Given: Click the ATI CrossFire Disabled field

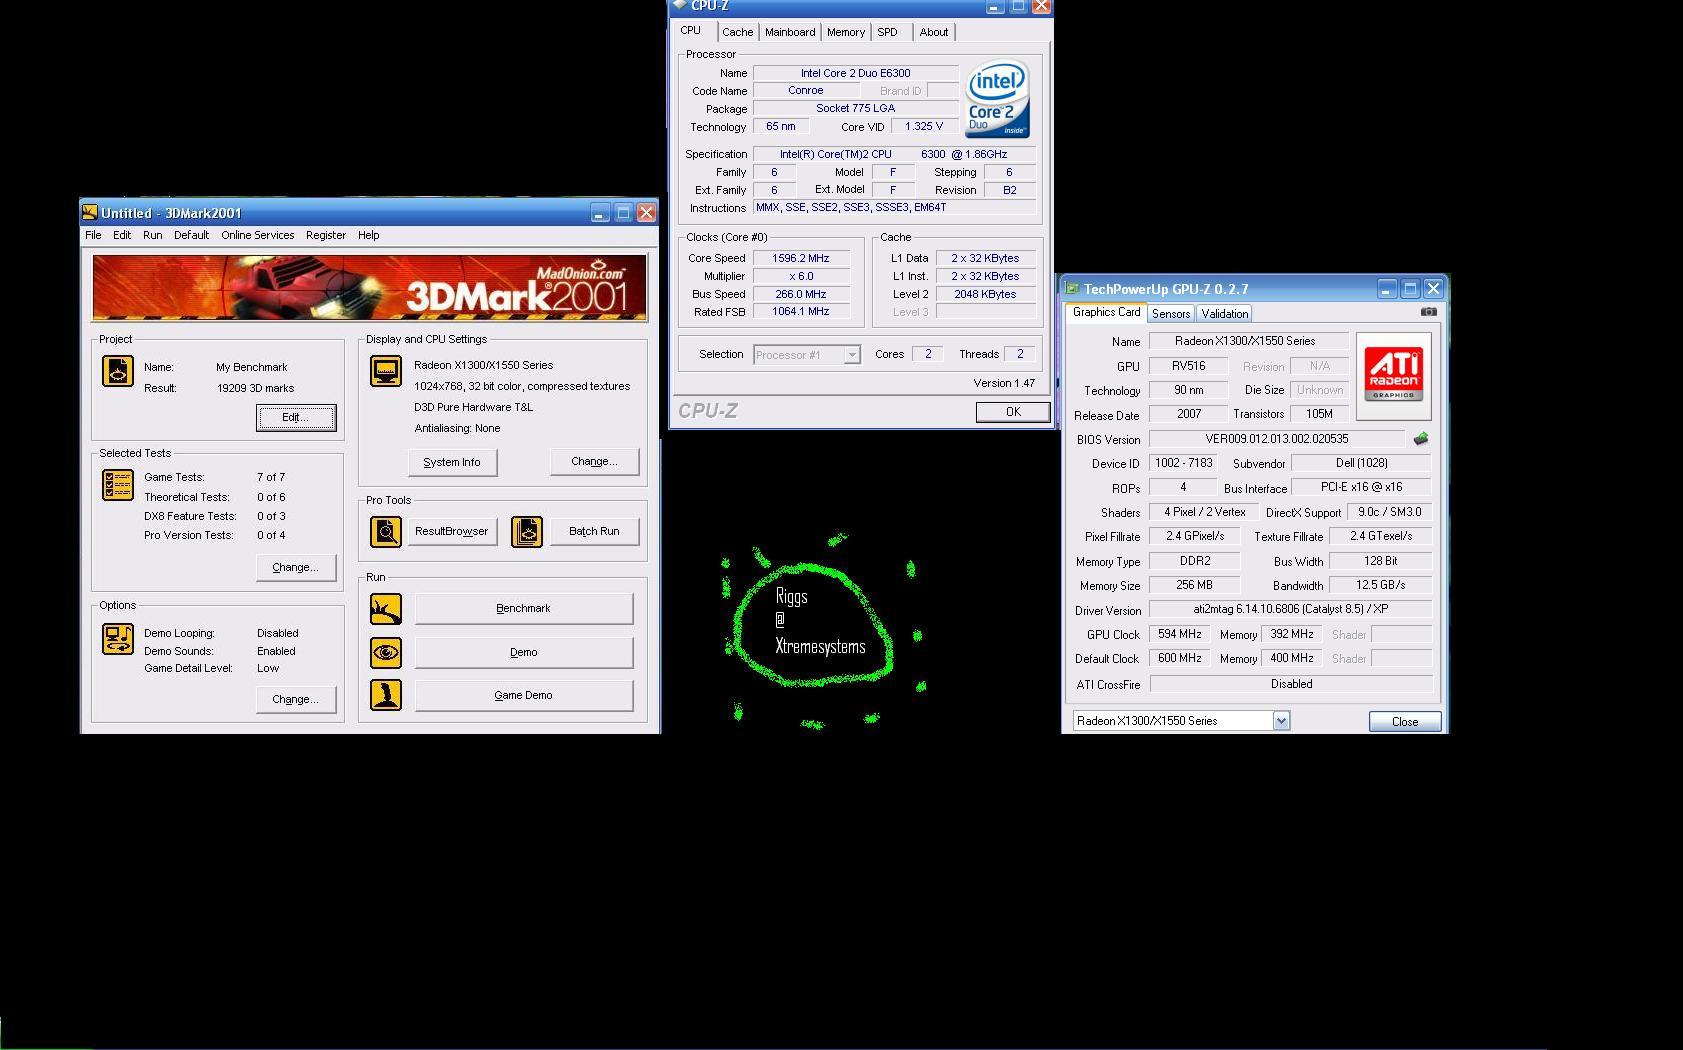Looking at the screenshot, I should (x=1292, y=684).
